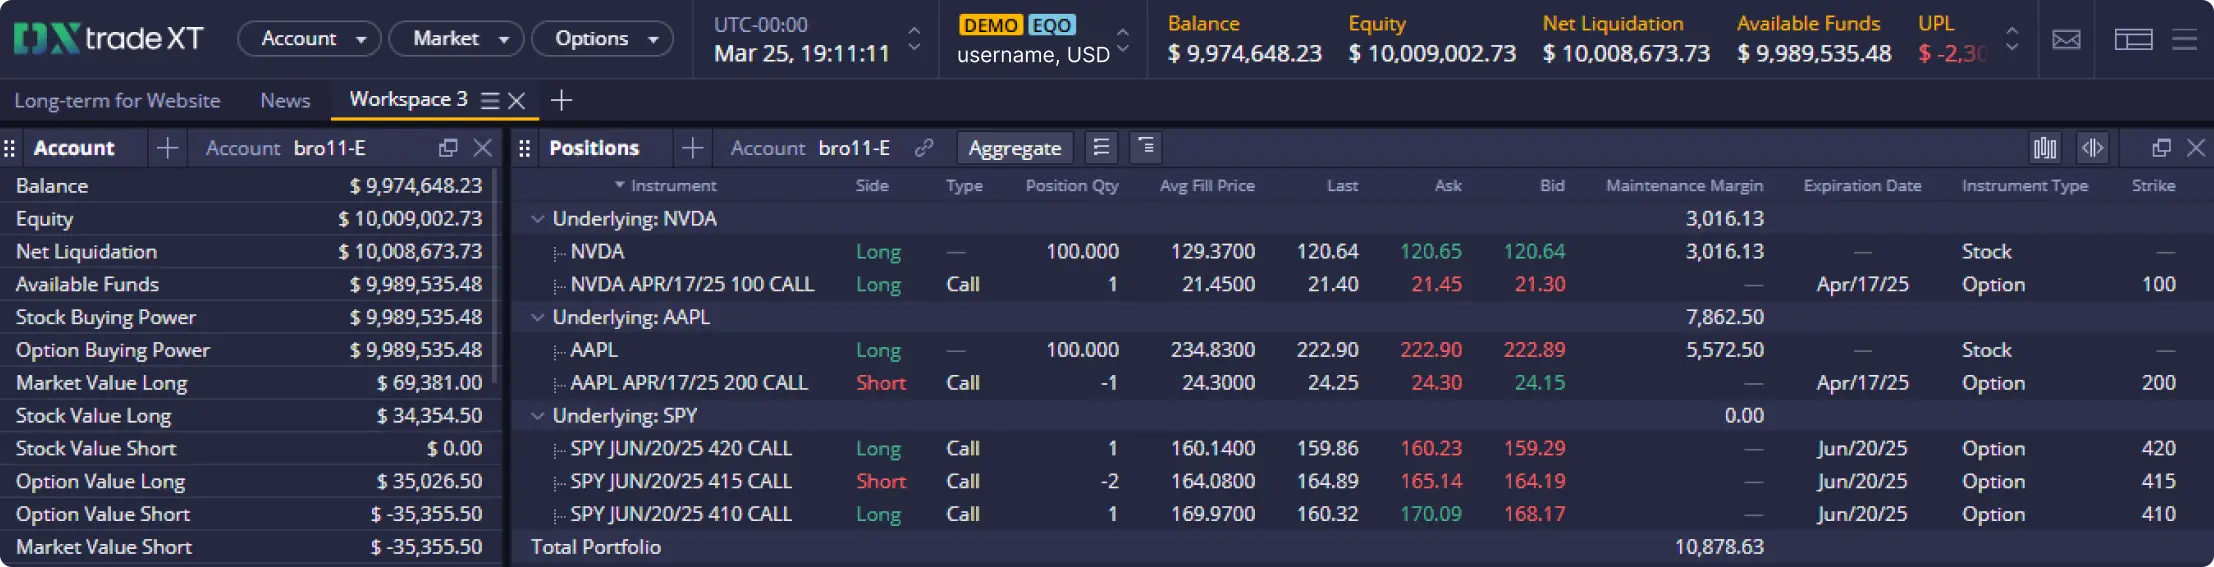Sort by the Strike column

pos(2153,186)
